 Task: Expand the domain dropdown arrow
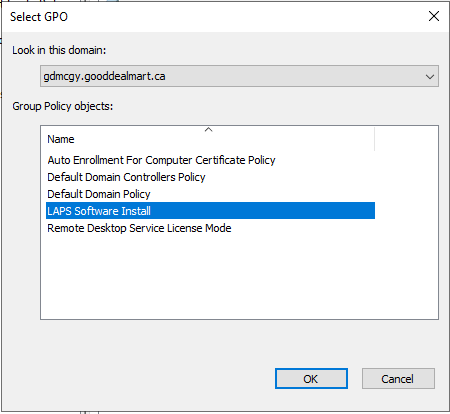[x=430, y=77]
